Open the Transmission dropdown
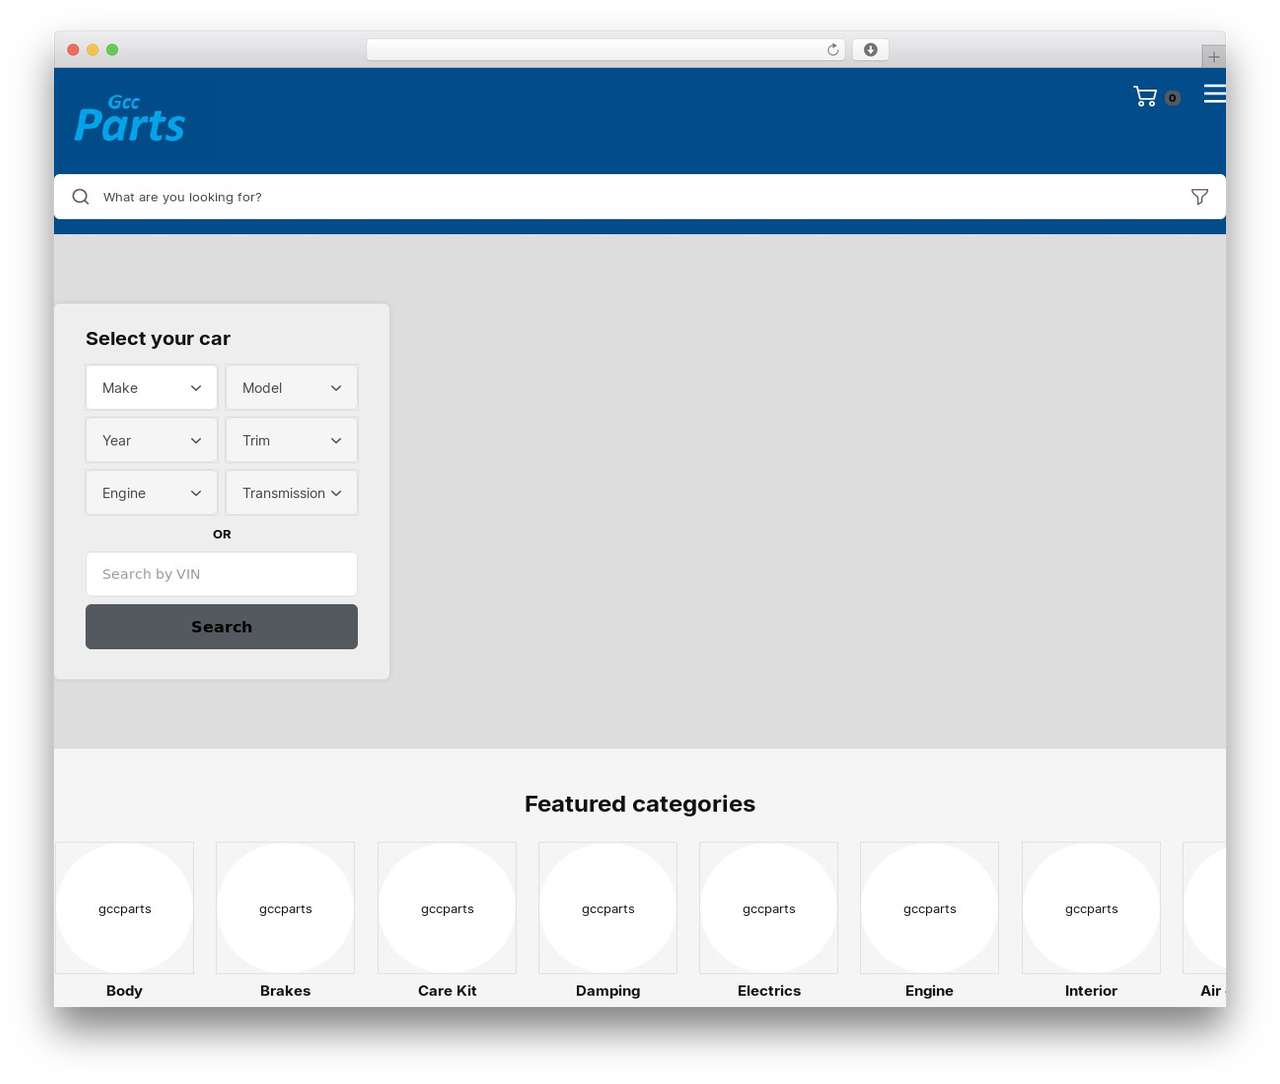 (292, 493)
